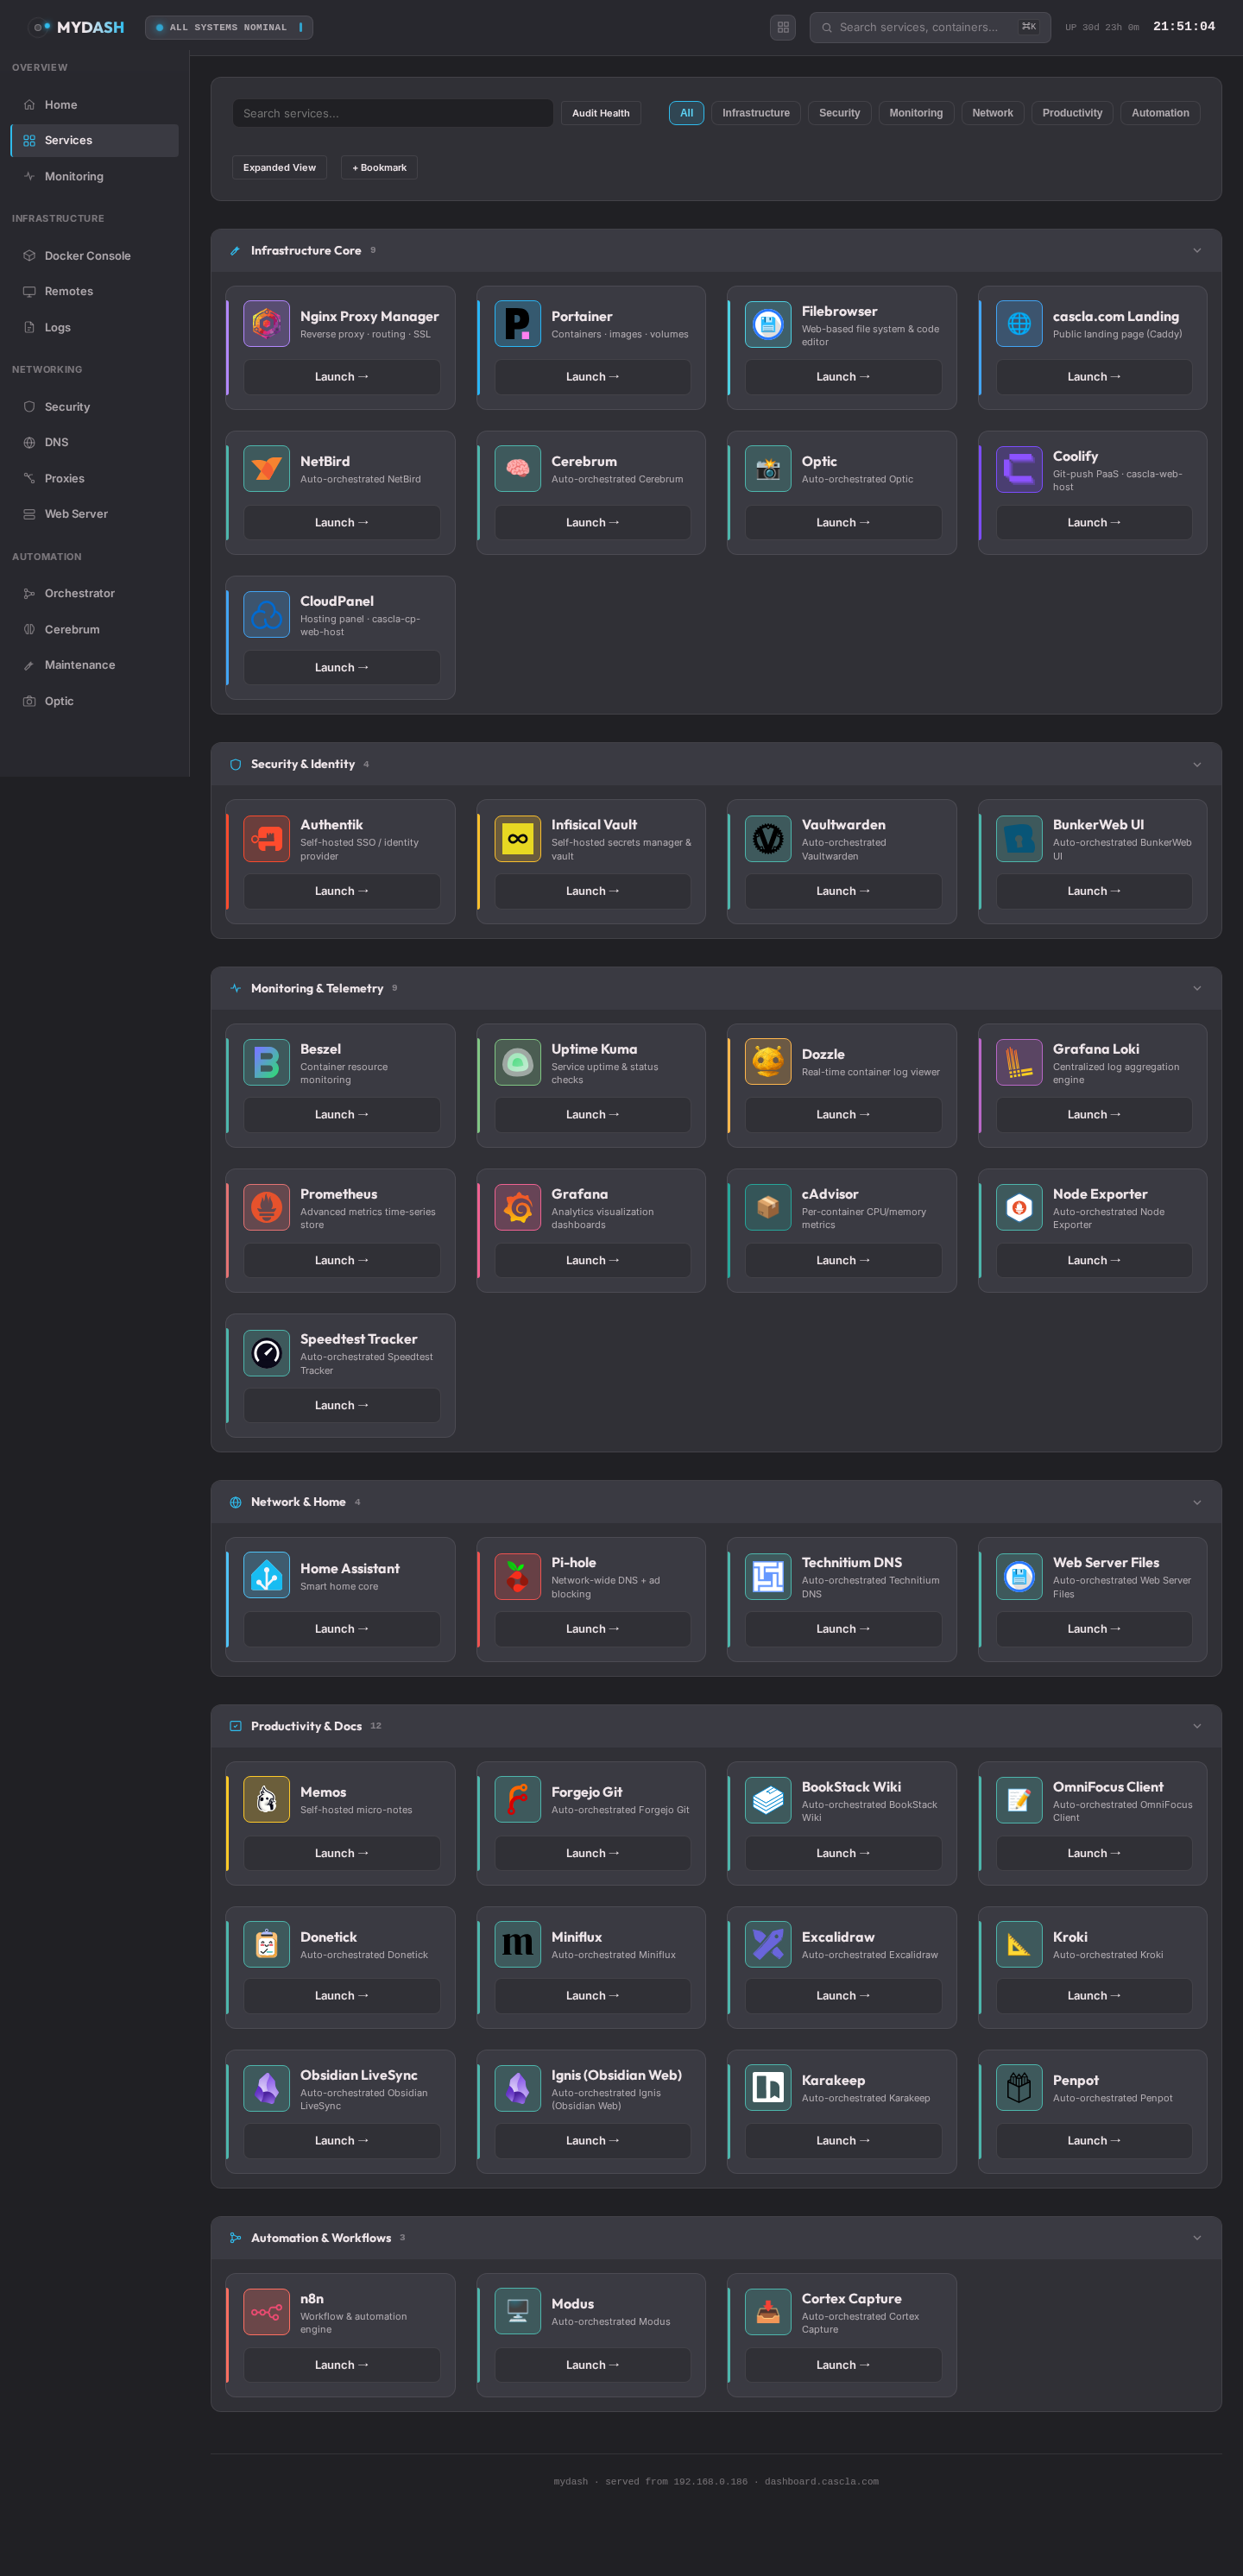This screenshot has height=2576, width=1243.
Task: Click the global search services, containers box
Action: (x=930, y=27)
